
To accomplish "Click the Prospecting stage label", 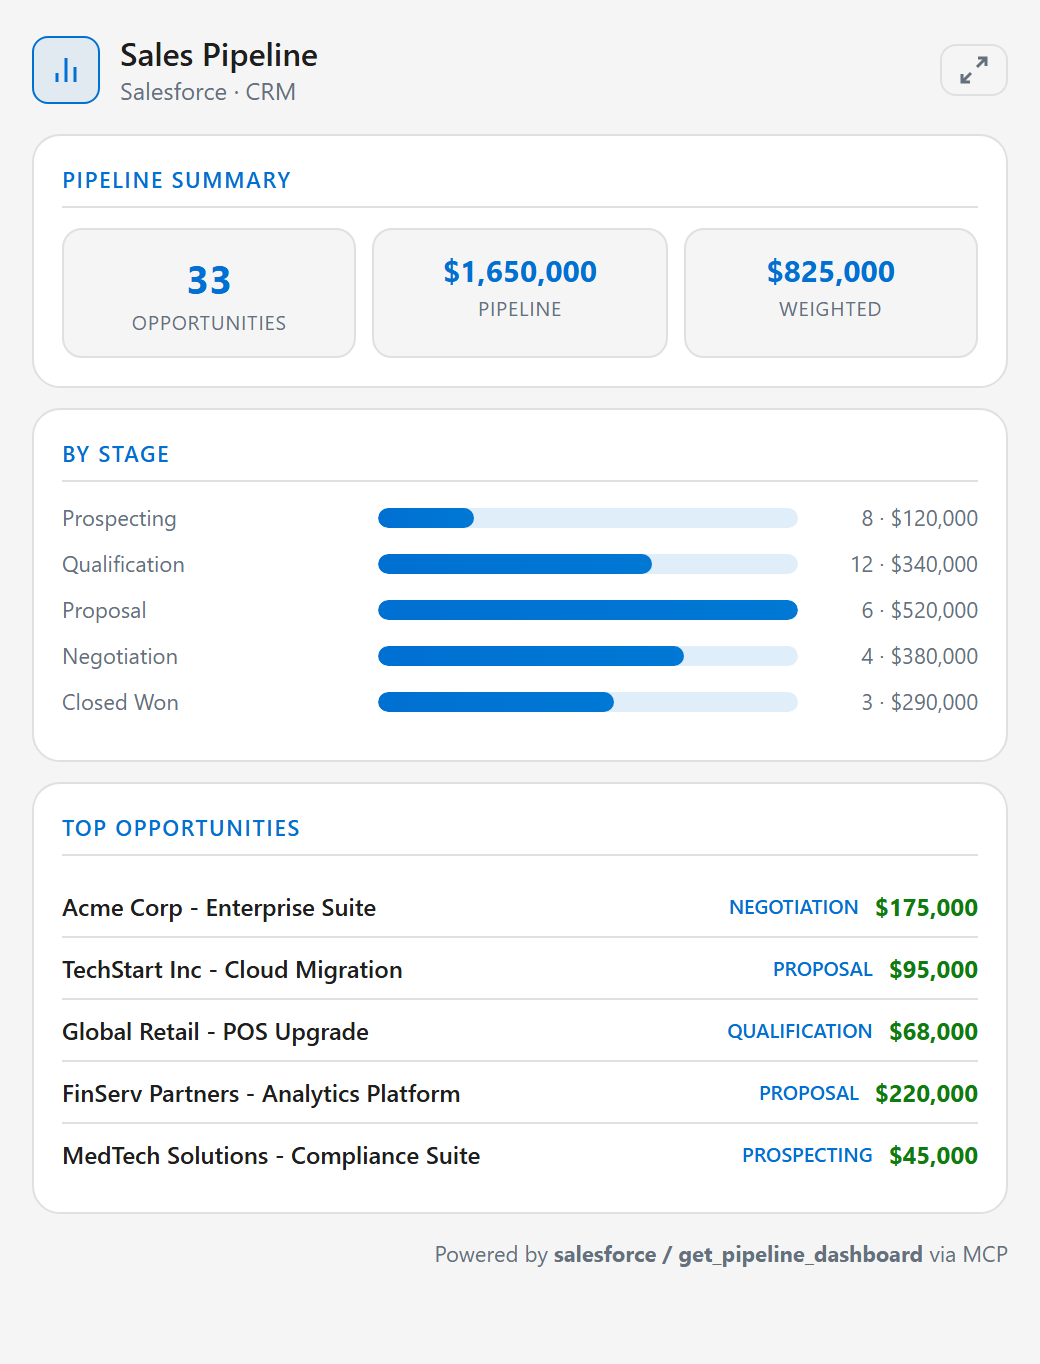I will [119, 519].
